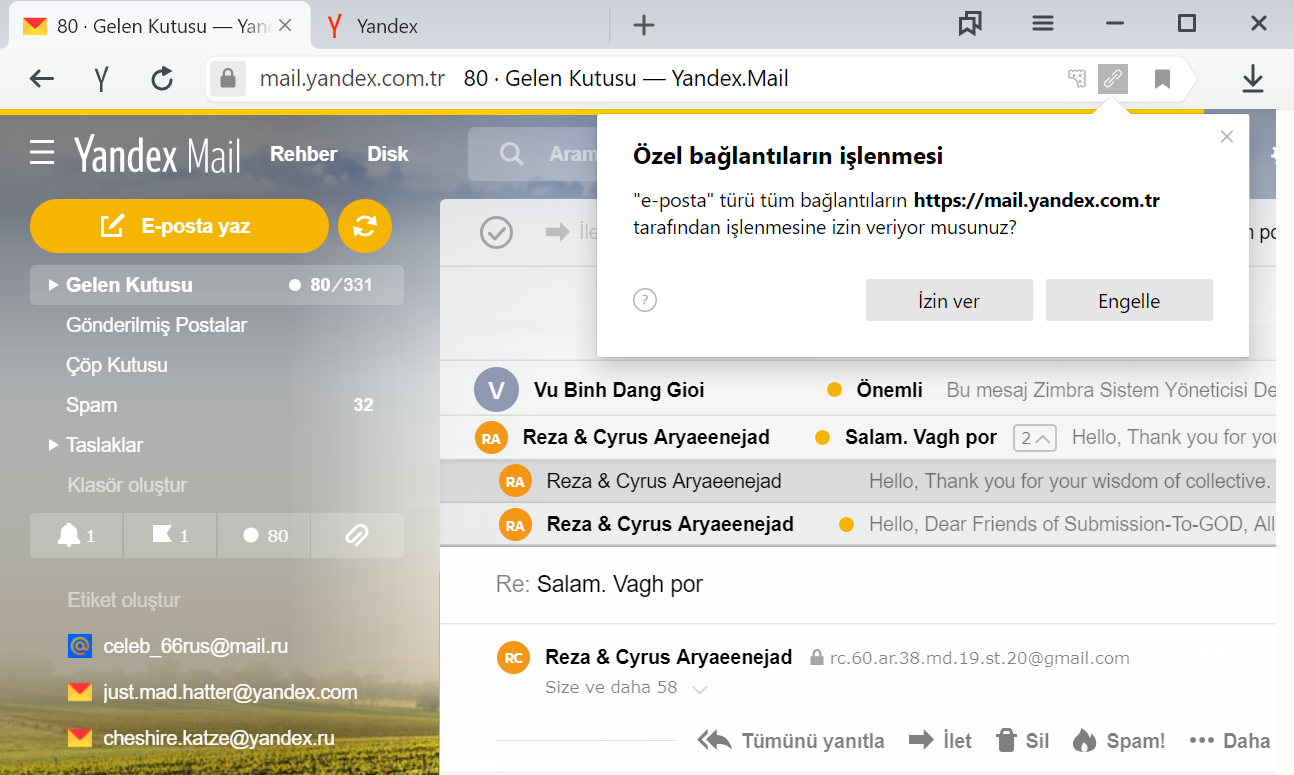
Task: Click the RC avatar in the open message
Action: [x=513, y=658]
